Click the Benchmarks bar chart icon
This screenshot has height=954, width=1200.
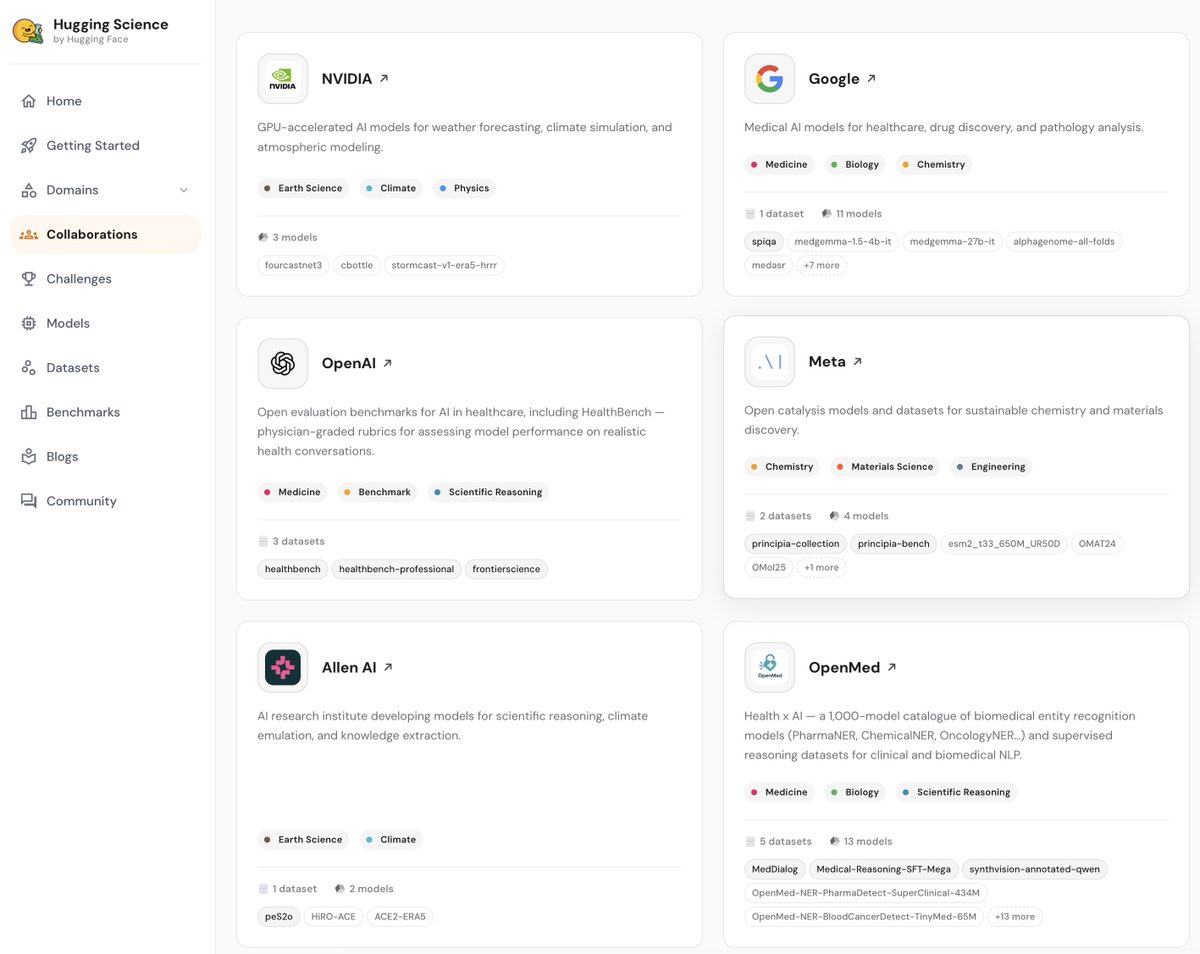(28, 412)
